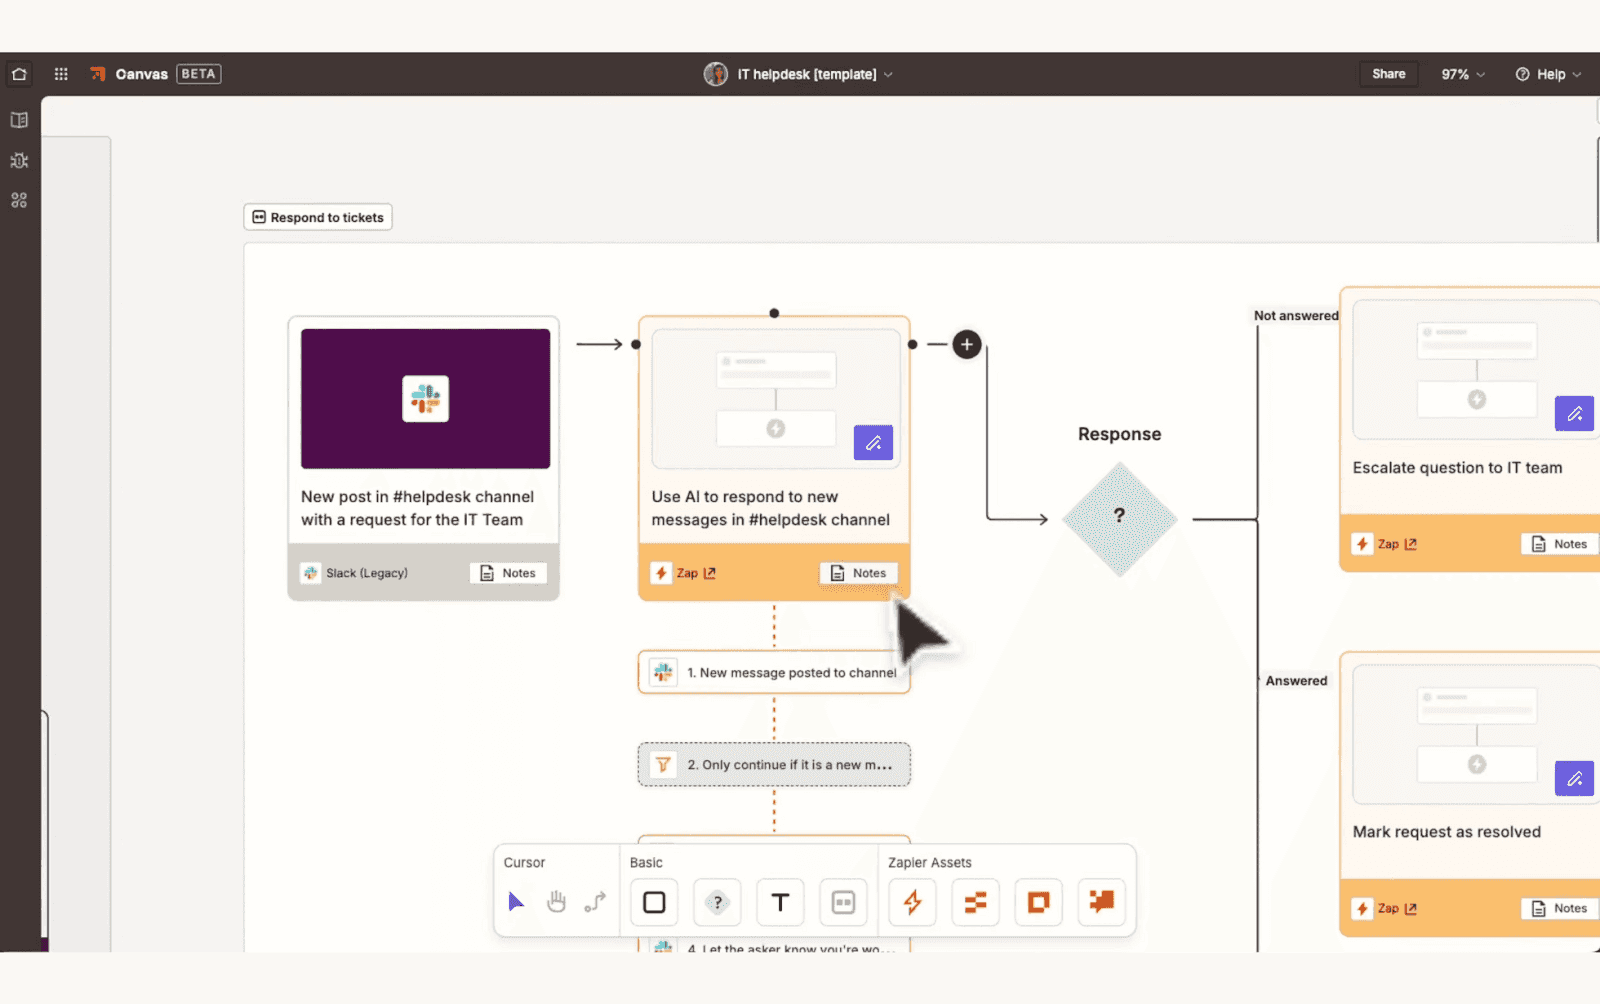This screenshot has height=1004, width=1600.
Task: Click the Share button
Action: (1388, 73)
